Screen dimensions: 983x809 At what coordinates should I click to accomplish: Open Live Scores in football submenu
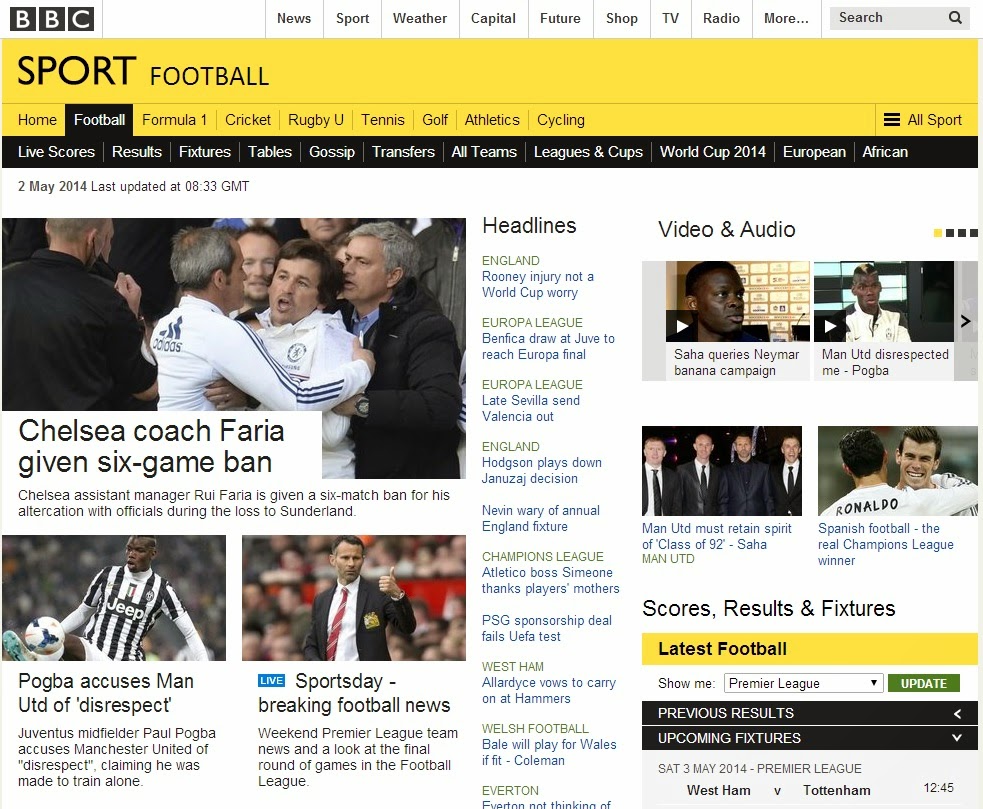tap(56, 152)
